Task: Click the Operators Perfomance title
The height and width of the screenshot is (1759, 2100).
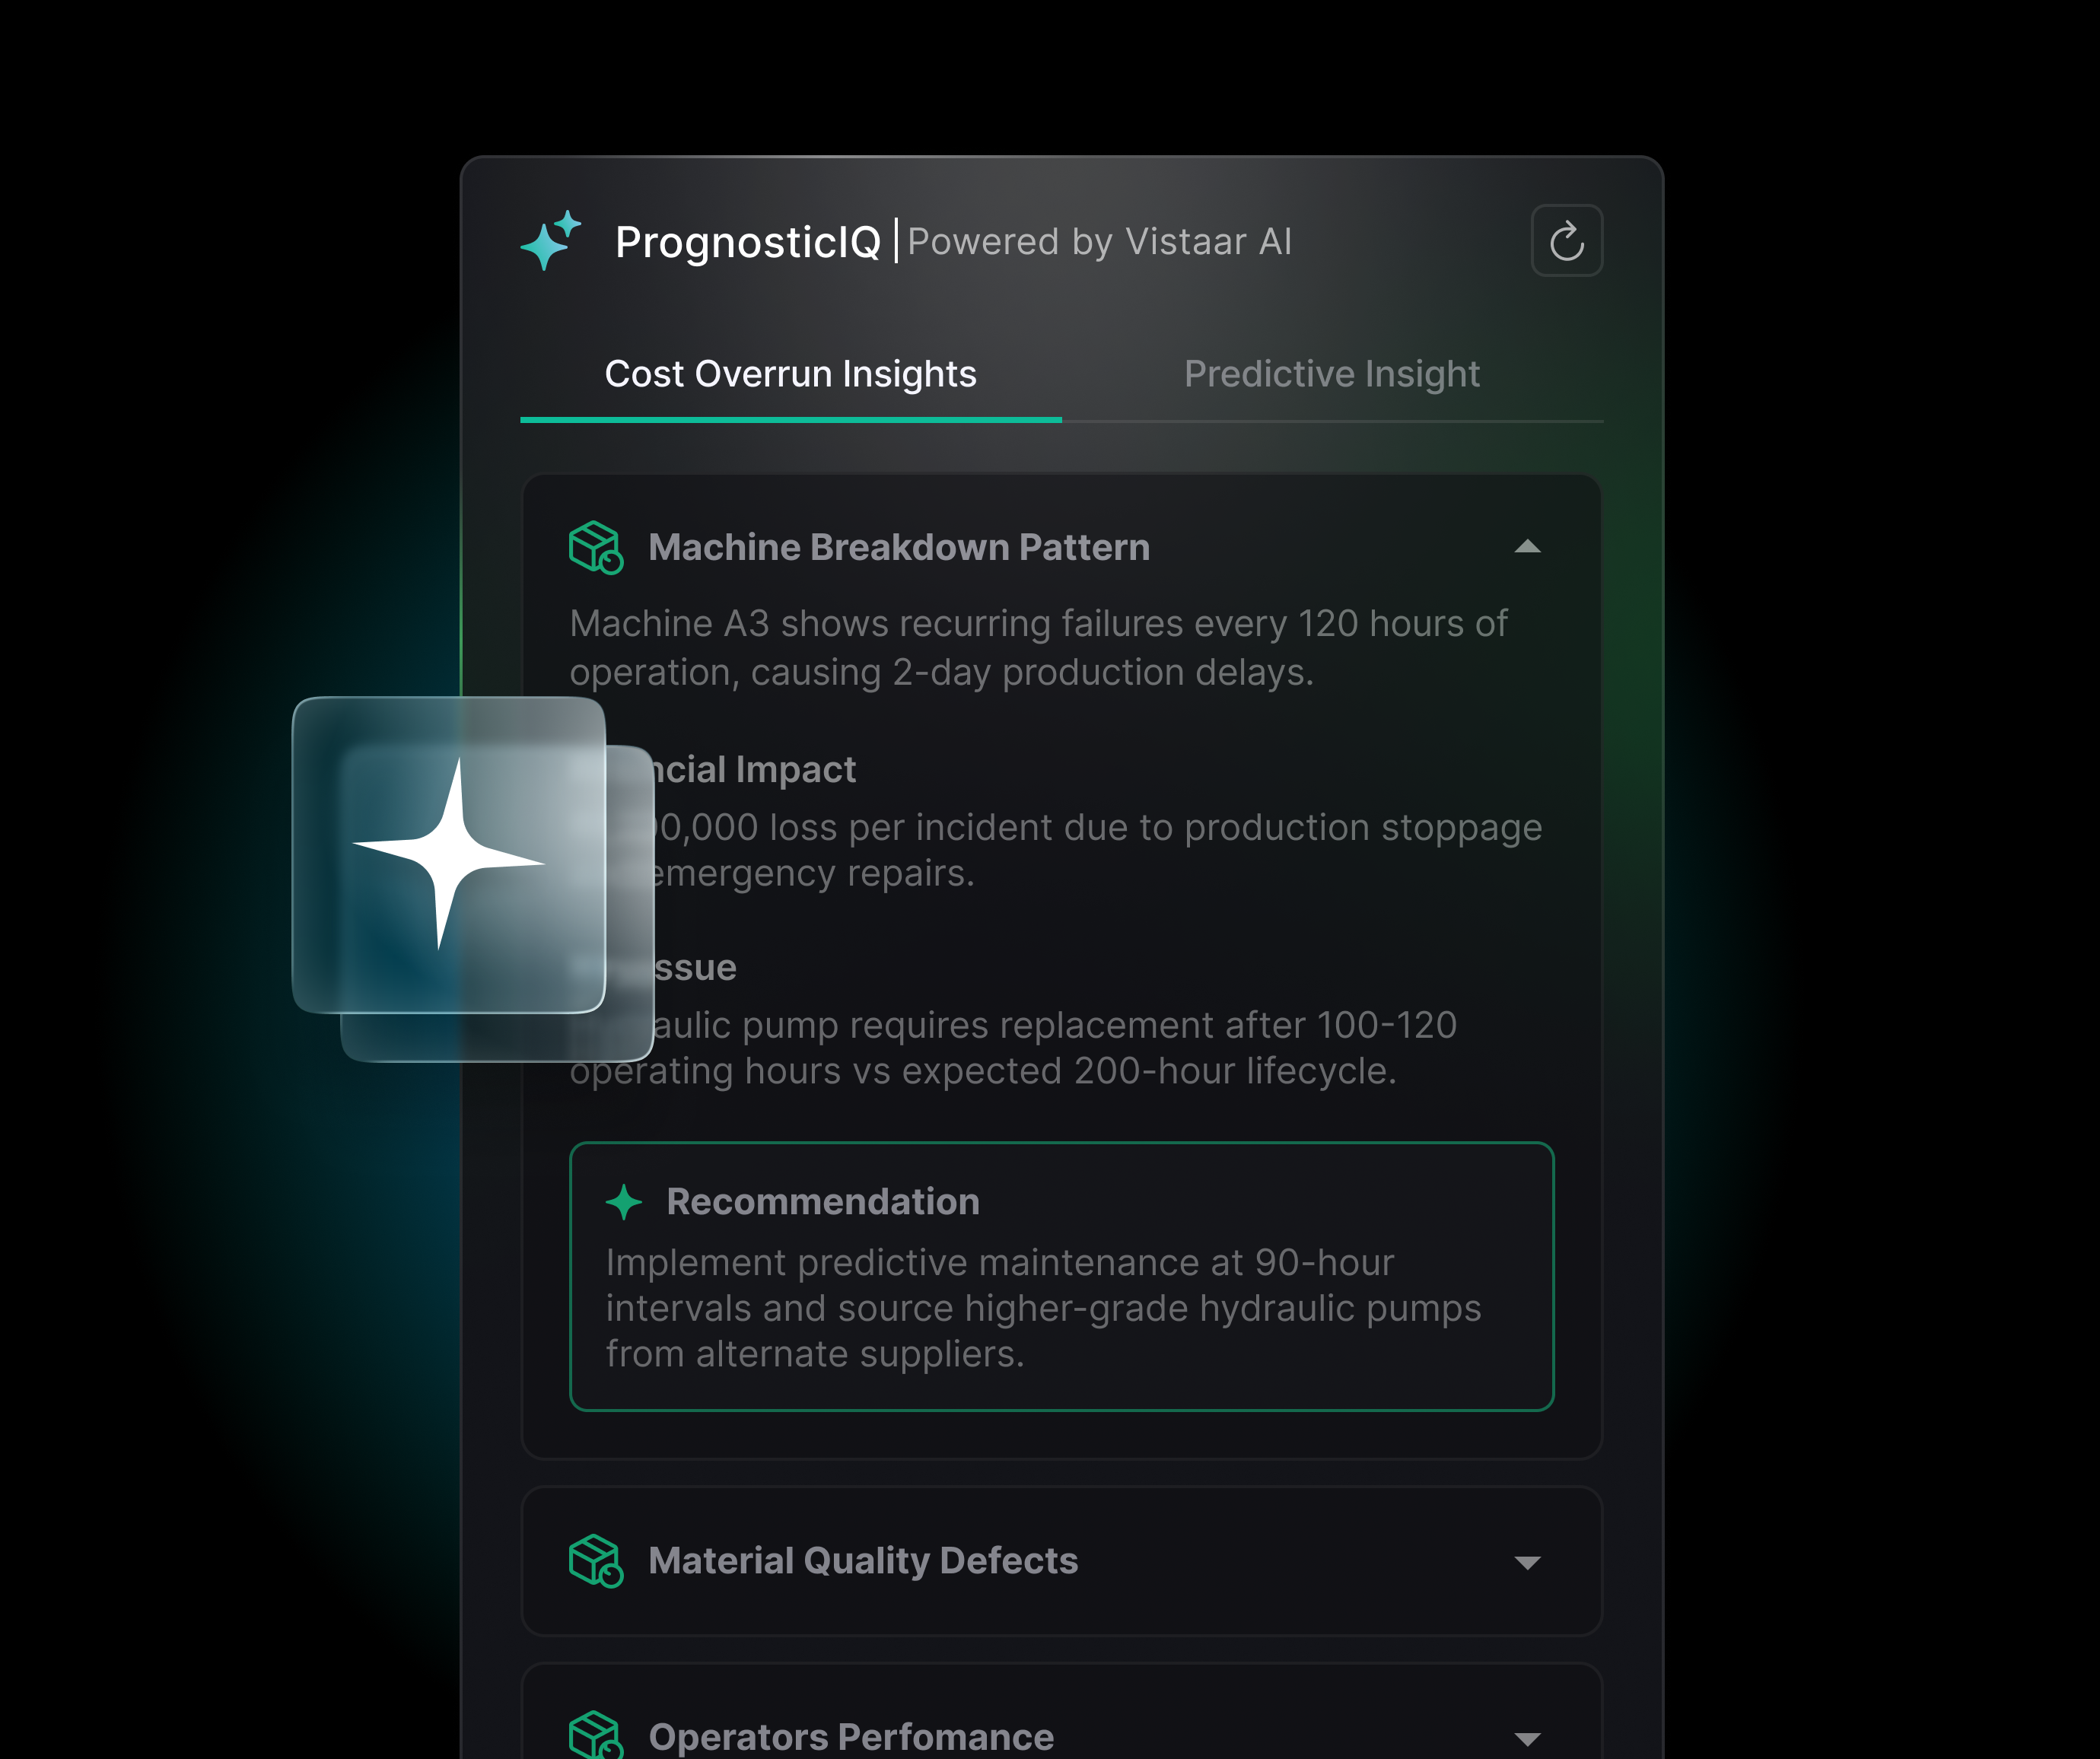Action: click(851, 1737)
